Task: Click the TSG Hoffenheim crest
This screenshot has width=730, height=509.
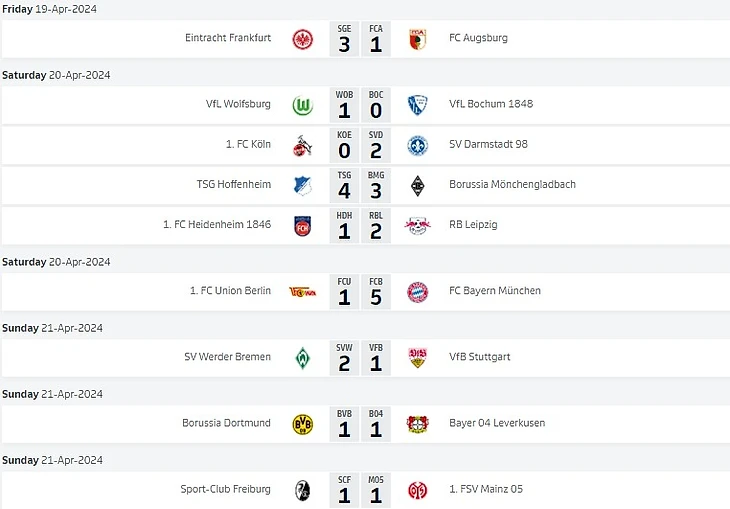Action: point(302,185)
